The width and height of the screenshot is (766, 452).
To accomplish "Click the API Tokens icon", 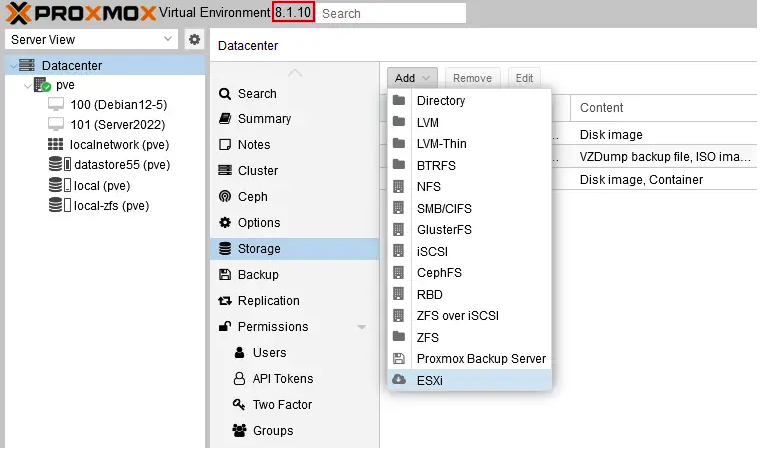I will pos(239,378).
